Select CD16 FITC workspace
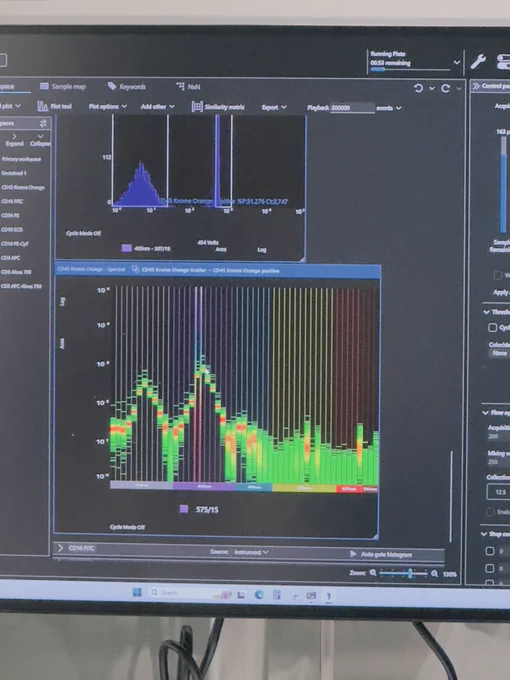Viewport: 510px width, 680px height. coord(12,201)
